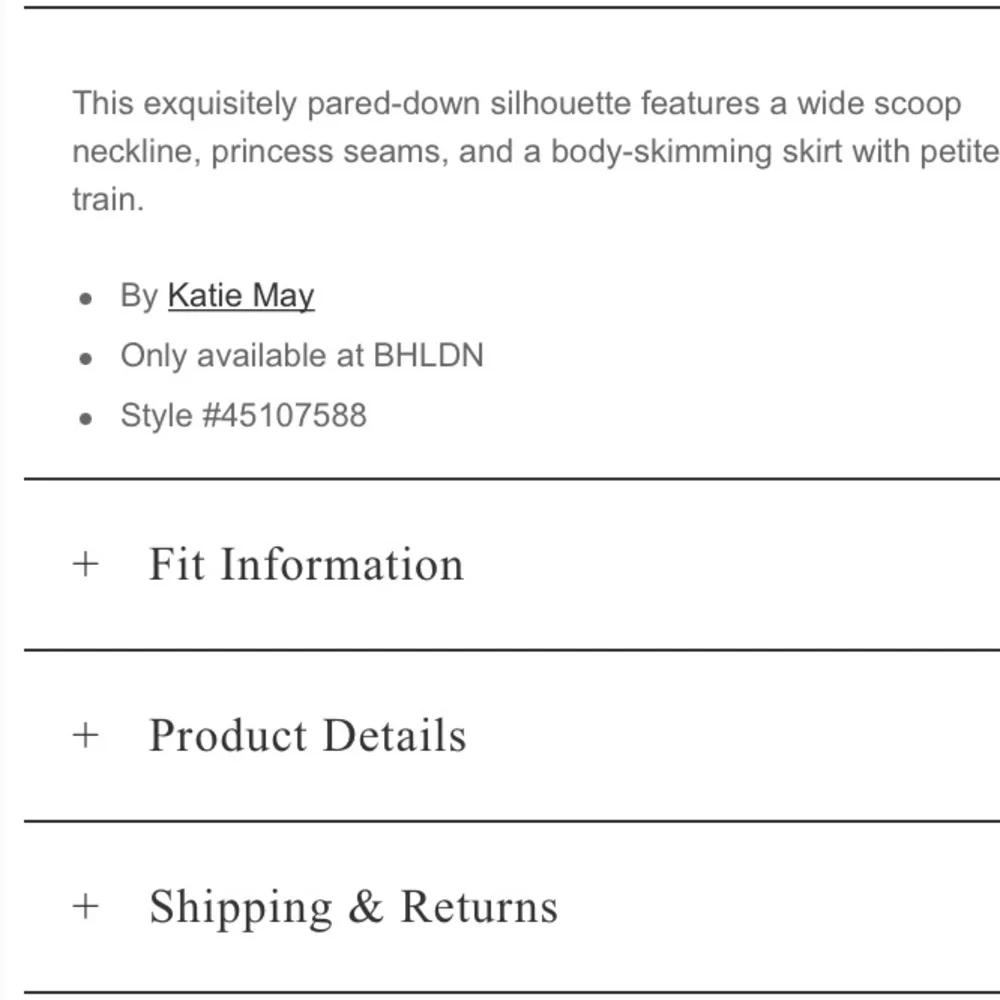This screenshot has width=1000, height=1000.
Task: Click the word 'BHLDN' in the list
Action: (428, 356)
